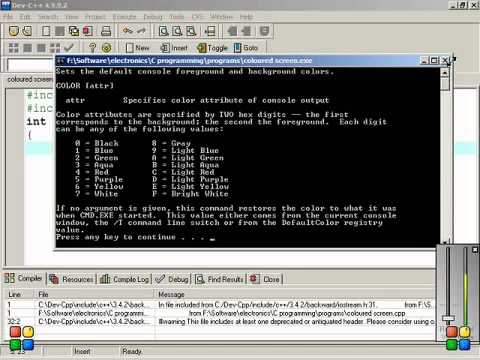The height and width of the screenshot is (360, 480).
Task: Select the coloured screen editor file tab
Action: [x=30, y=79]
